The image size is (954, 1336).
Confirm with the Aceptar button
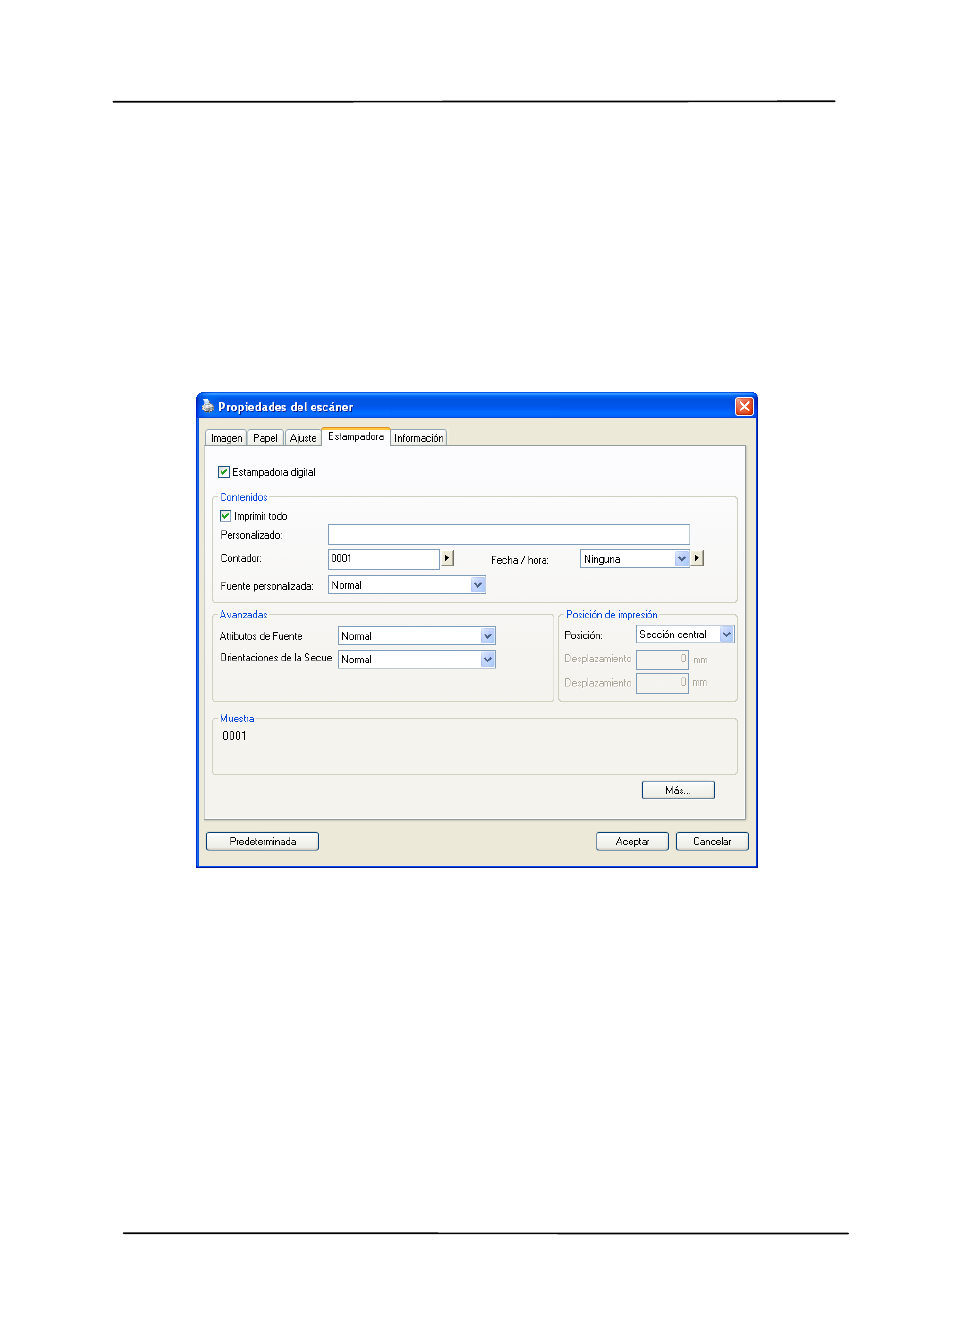coord(632,842)
